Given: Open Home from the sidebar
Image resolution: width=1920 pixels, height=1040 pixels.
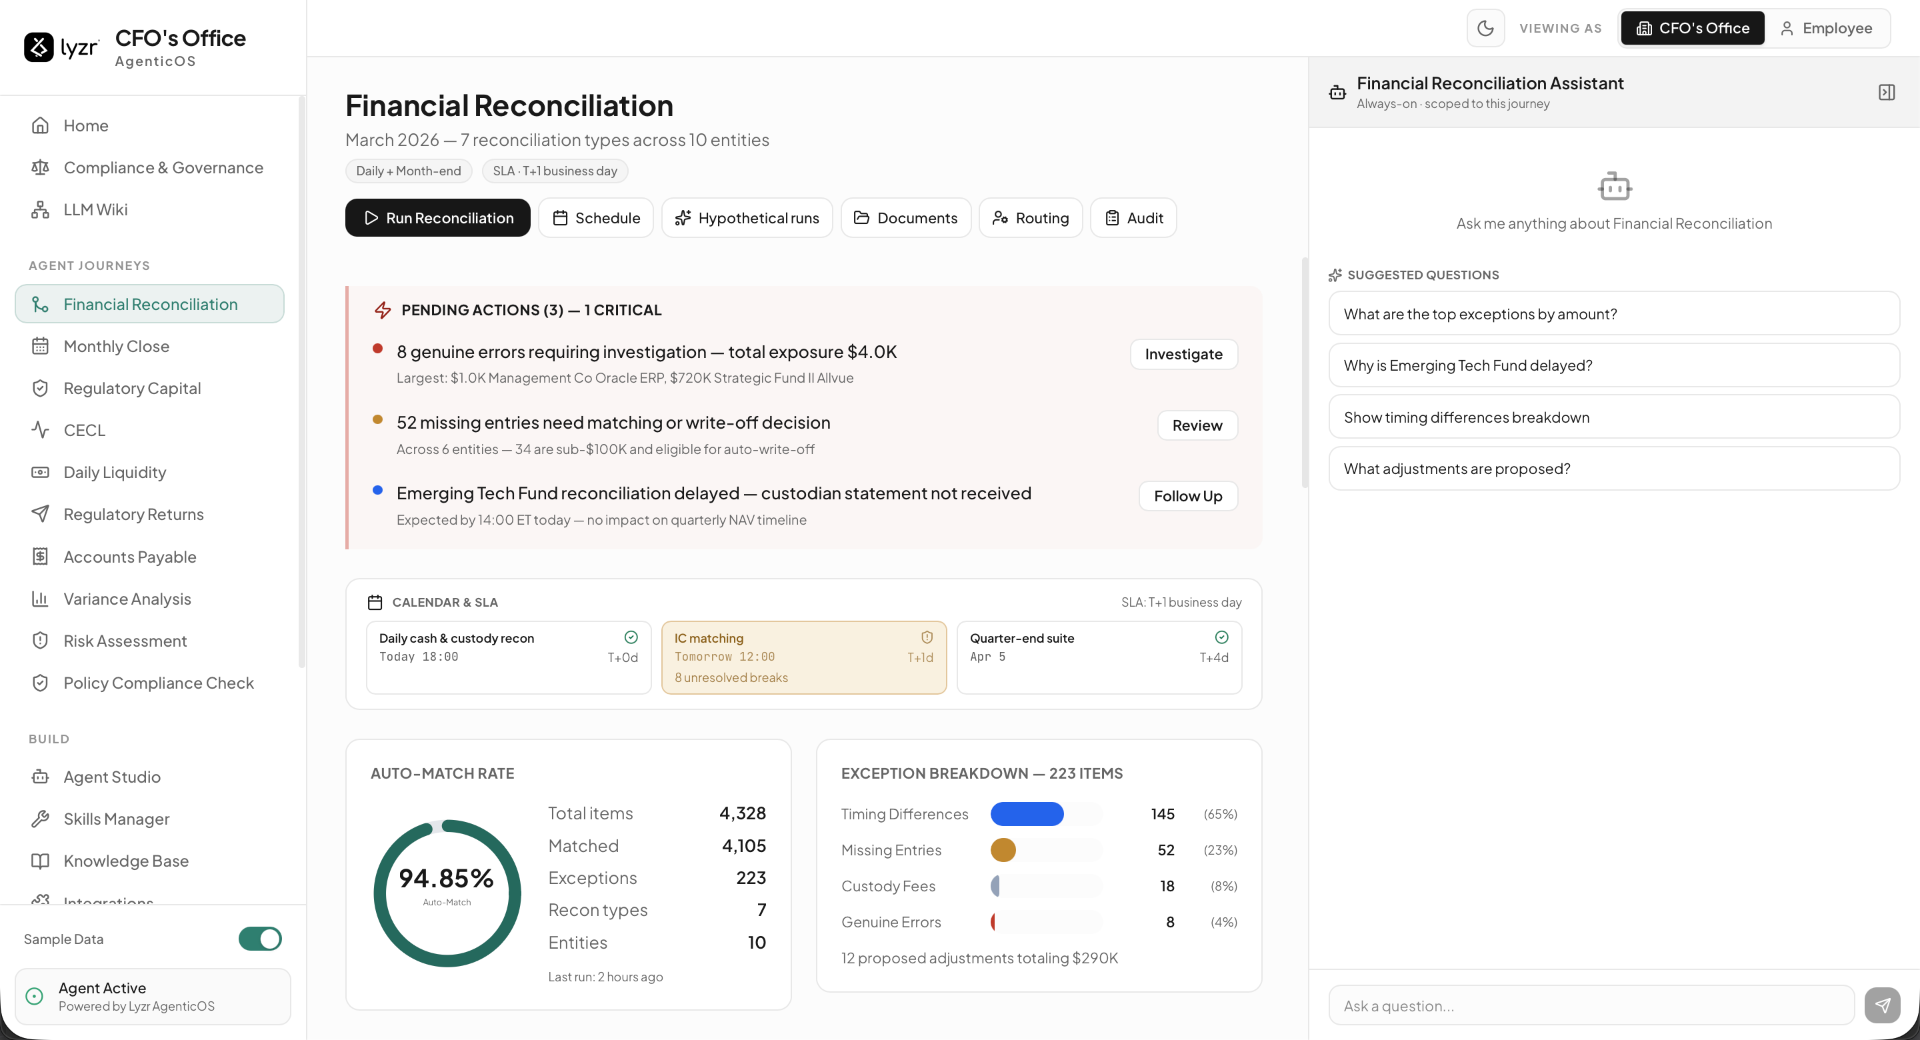Looking at the screenshot, I should point(150,125).
